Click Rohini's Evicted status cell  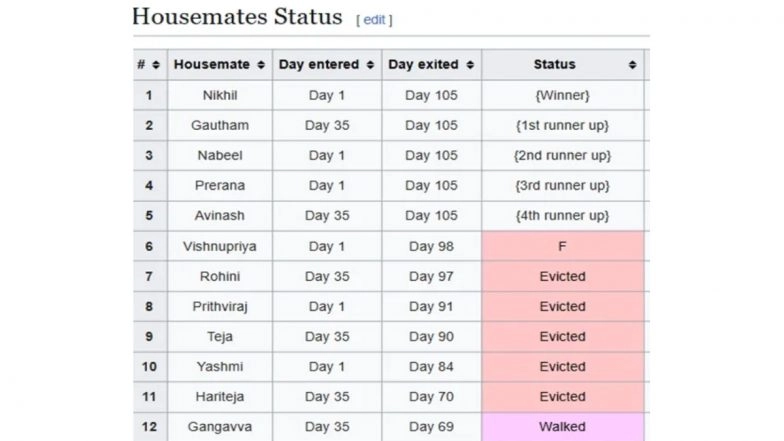[562, 276]
